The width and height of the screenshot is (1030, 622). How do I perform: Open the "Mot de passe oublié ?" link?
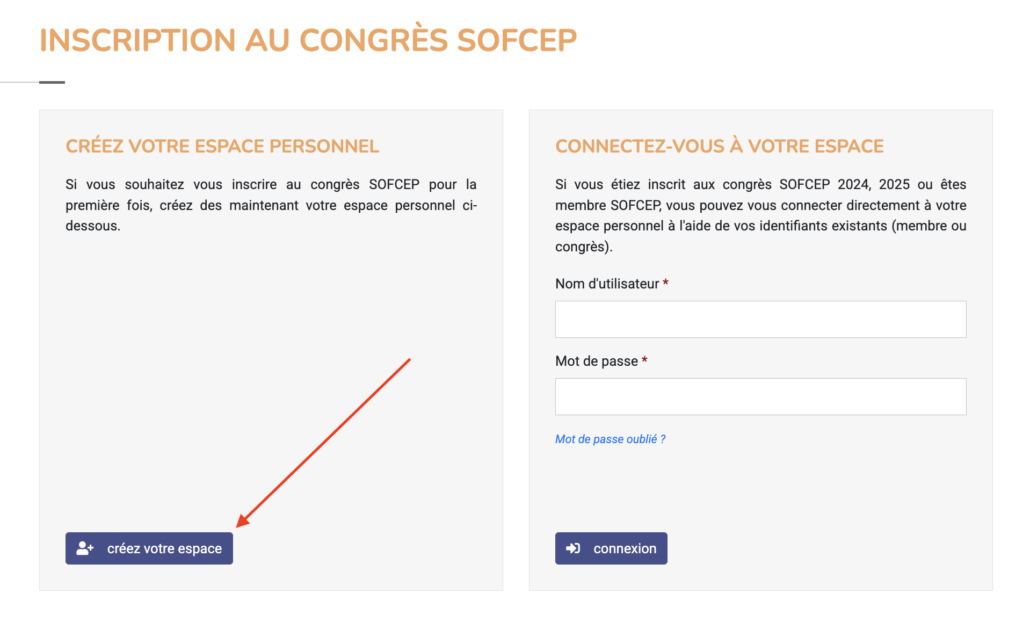coord(610,439)
